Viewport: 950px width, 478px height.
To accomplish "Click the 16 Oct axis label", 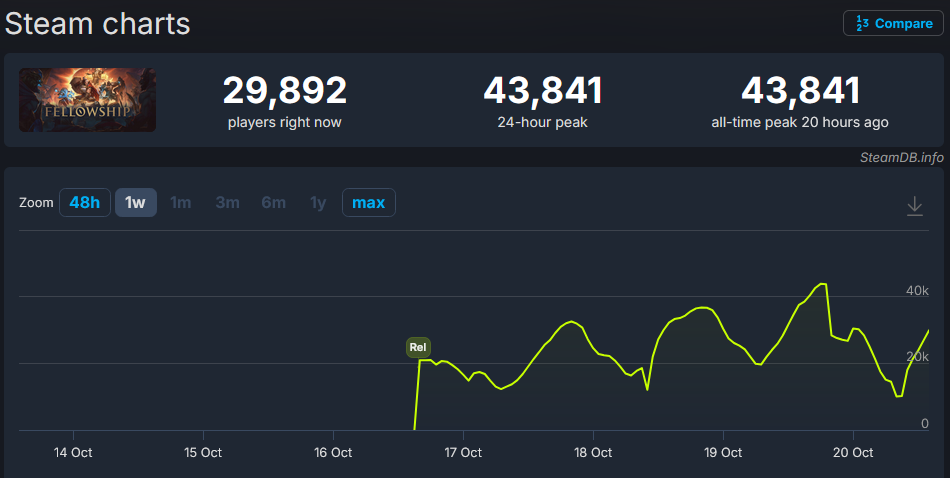I will pyautogui.click(x=333, y=453).
